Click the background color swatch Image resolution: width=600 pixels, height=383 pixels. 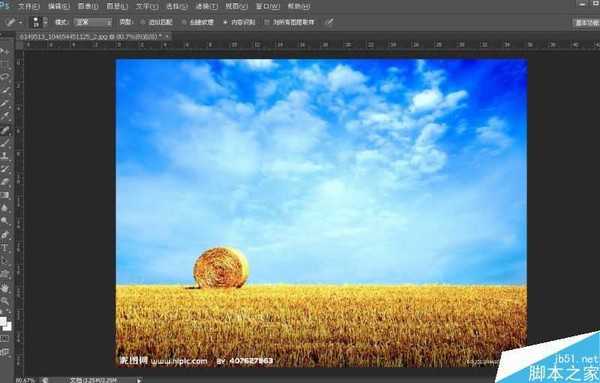(8, 327)
